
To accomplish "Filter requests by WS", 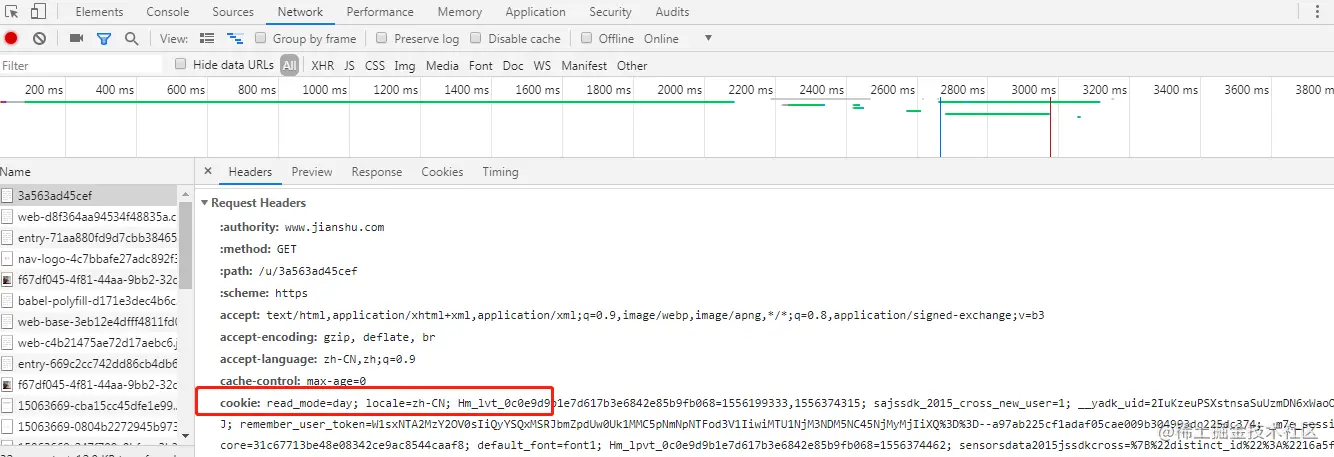I will (542, 65).
